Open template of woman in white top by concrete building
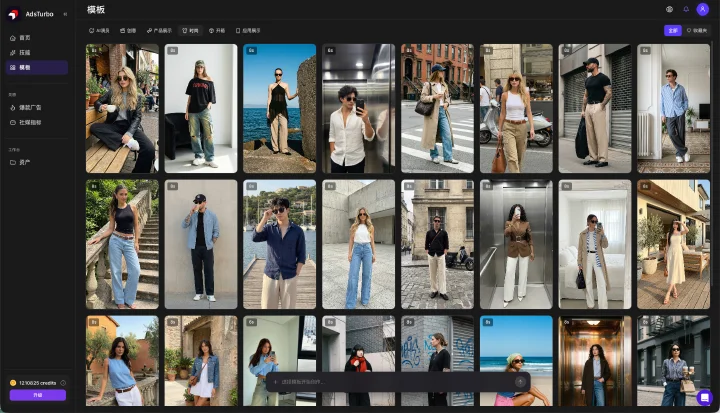Screen dimensions: 720x413 [x=359, y=244]
